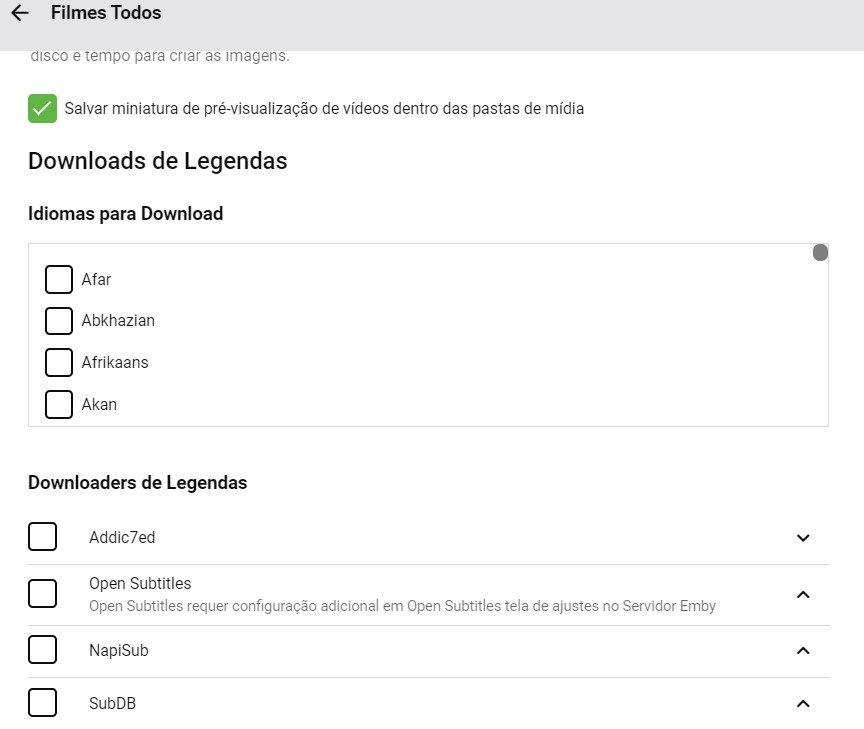Turn on Open Subtitles downloader

coord(42,594)
